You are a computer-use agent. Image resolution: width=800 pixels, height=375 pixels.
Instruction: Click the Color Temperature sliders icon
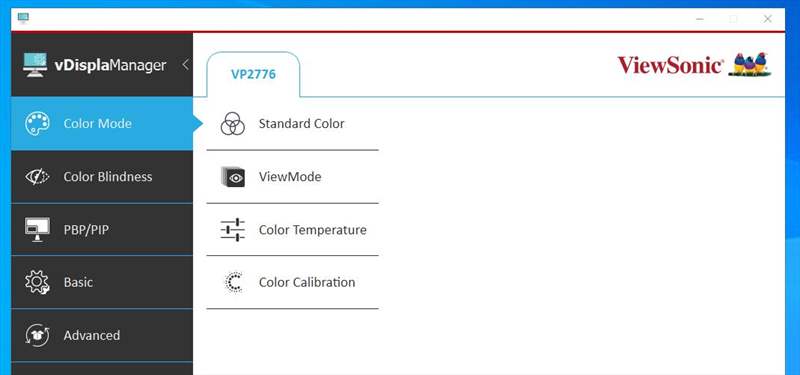pos(233,230)
